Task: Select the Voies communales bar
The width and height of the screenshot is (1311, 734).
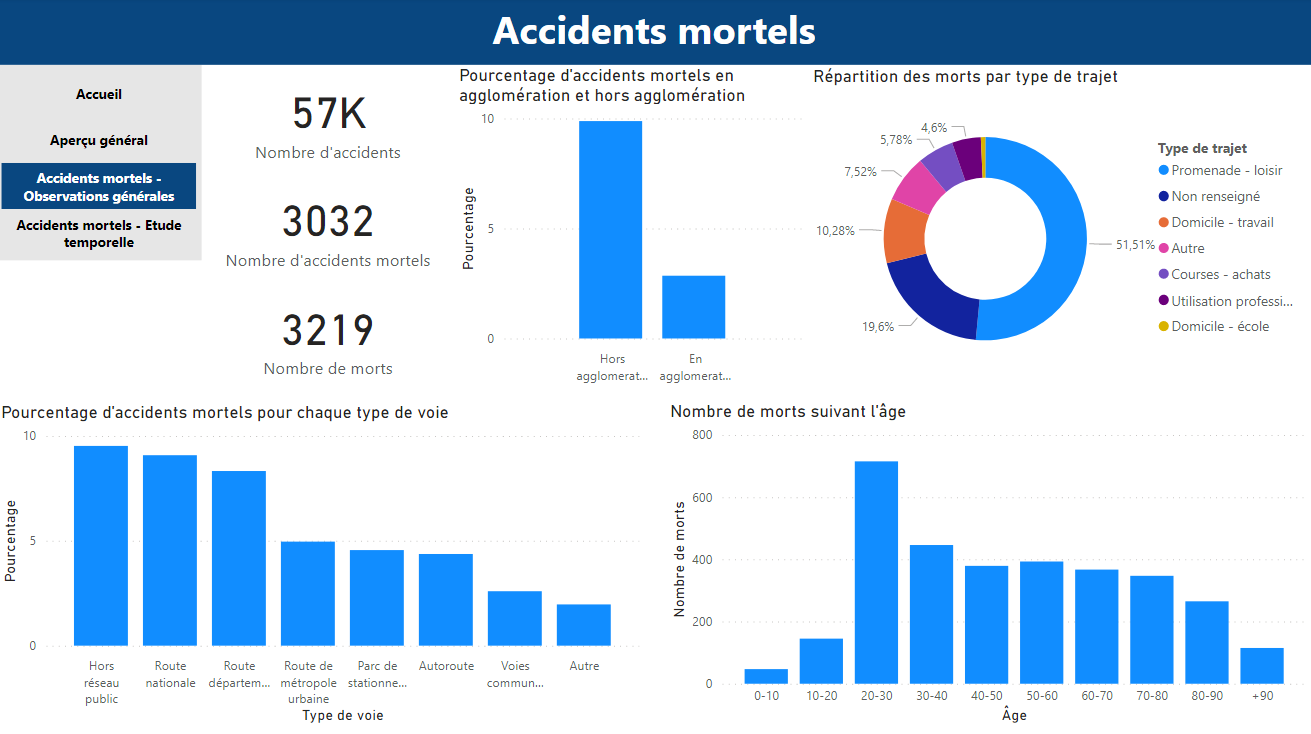Action: point(515,618)
